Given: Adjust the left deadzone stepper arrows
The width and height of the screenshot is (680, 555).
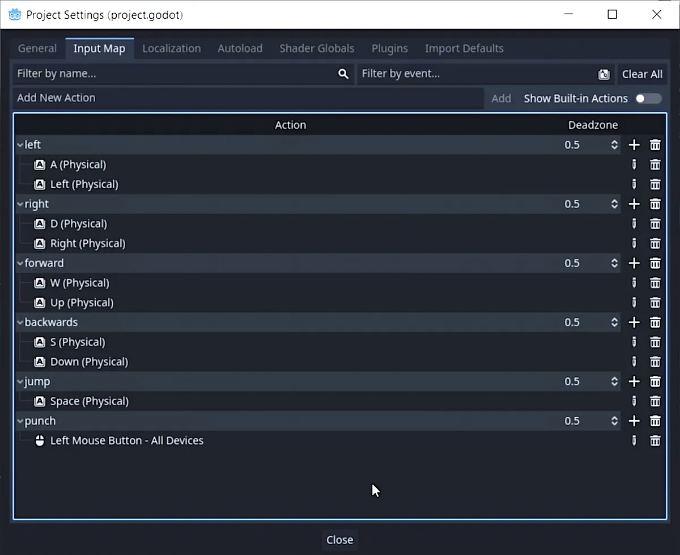Looking at the screenshot, I should click(614, 145).
